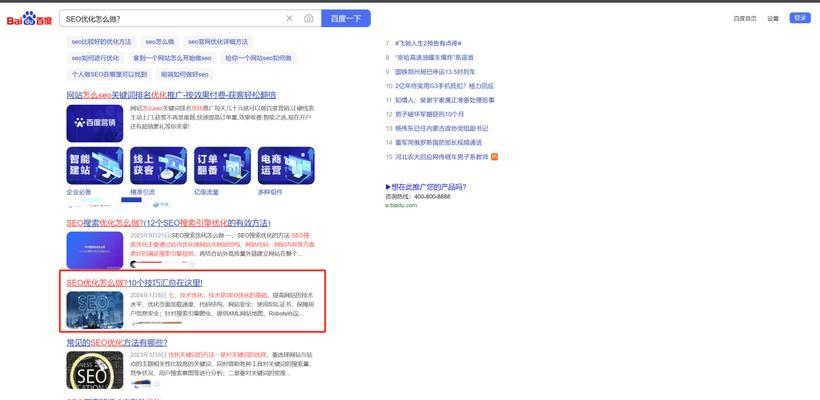The width and height of the screenshot is (820, 400).
Task: Open the Baidu logo home link
Action: click(x=29, y=19)
